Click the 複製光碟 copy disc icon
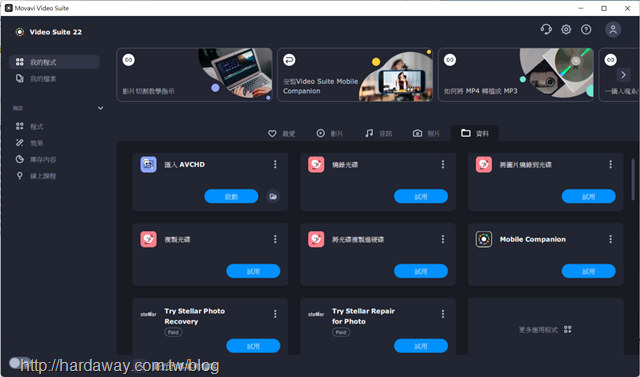 point(149,239)
